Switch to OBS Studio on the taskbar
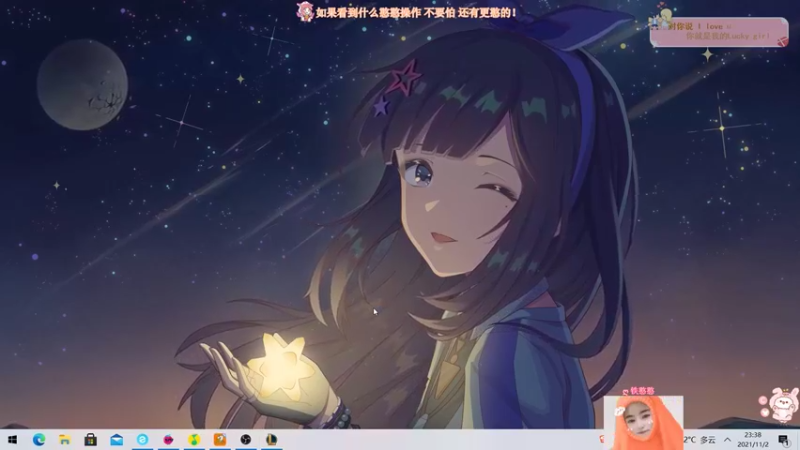Viewport: 800px width, 450px height. pos(245,439)
